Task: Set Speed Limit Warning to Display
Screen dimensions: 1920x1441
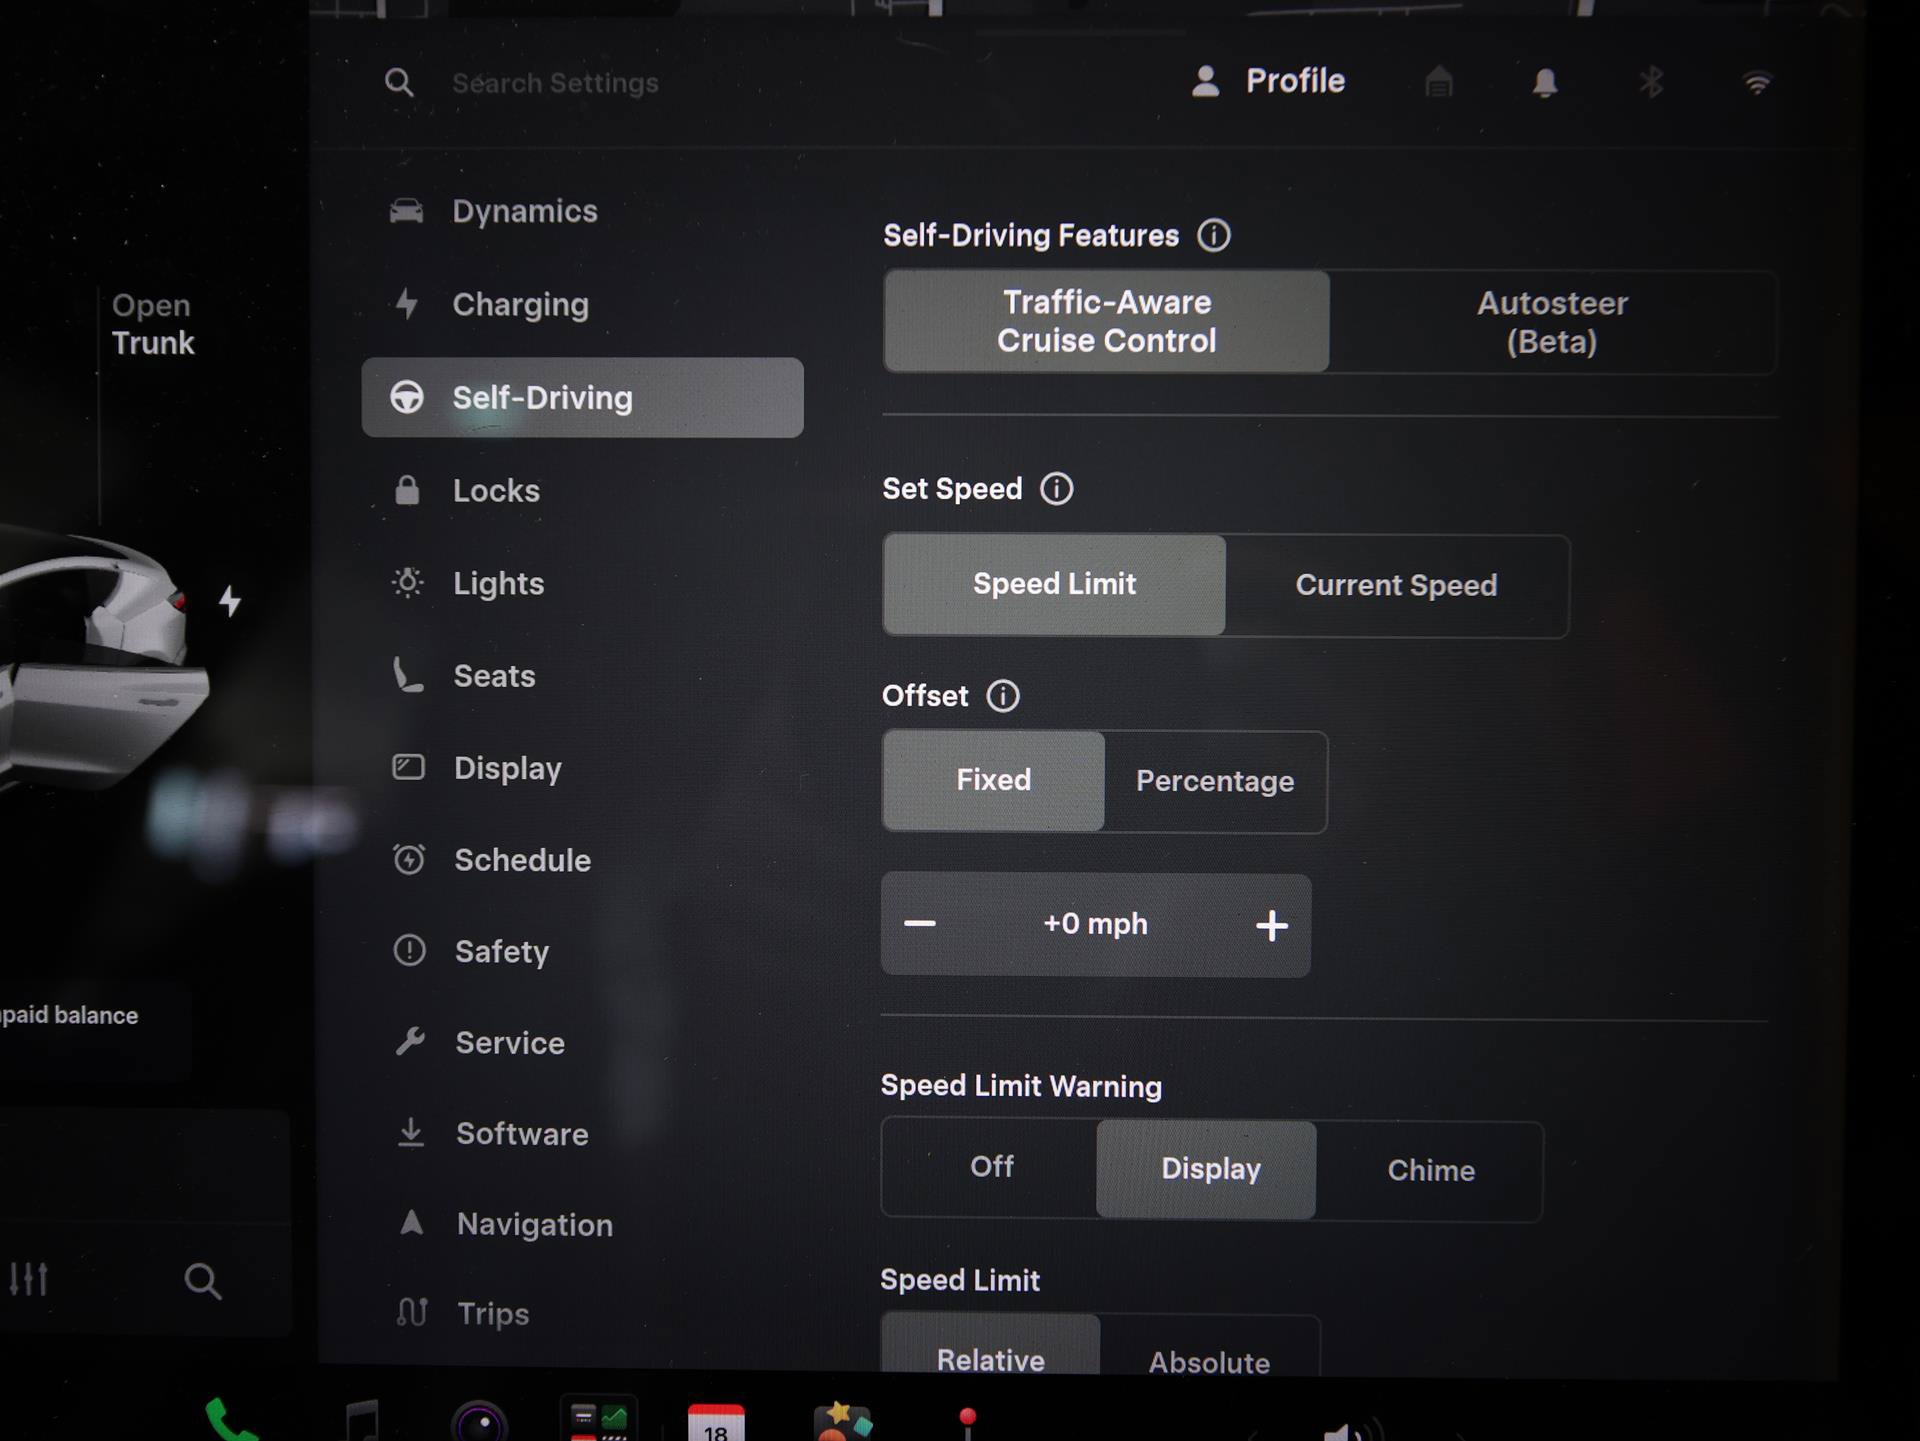Action: 1207,1169
